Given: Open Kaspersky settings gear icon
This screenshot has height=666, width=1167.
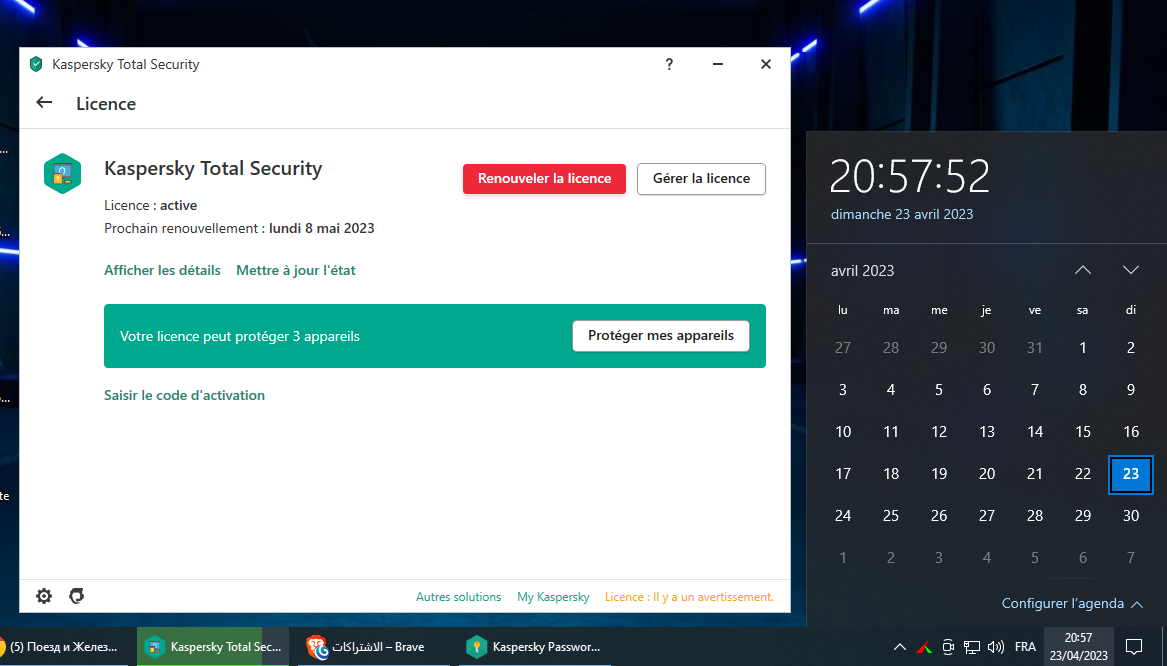Looking at the screenshot, I should pyautogui.click(x=44, y=596).
